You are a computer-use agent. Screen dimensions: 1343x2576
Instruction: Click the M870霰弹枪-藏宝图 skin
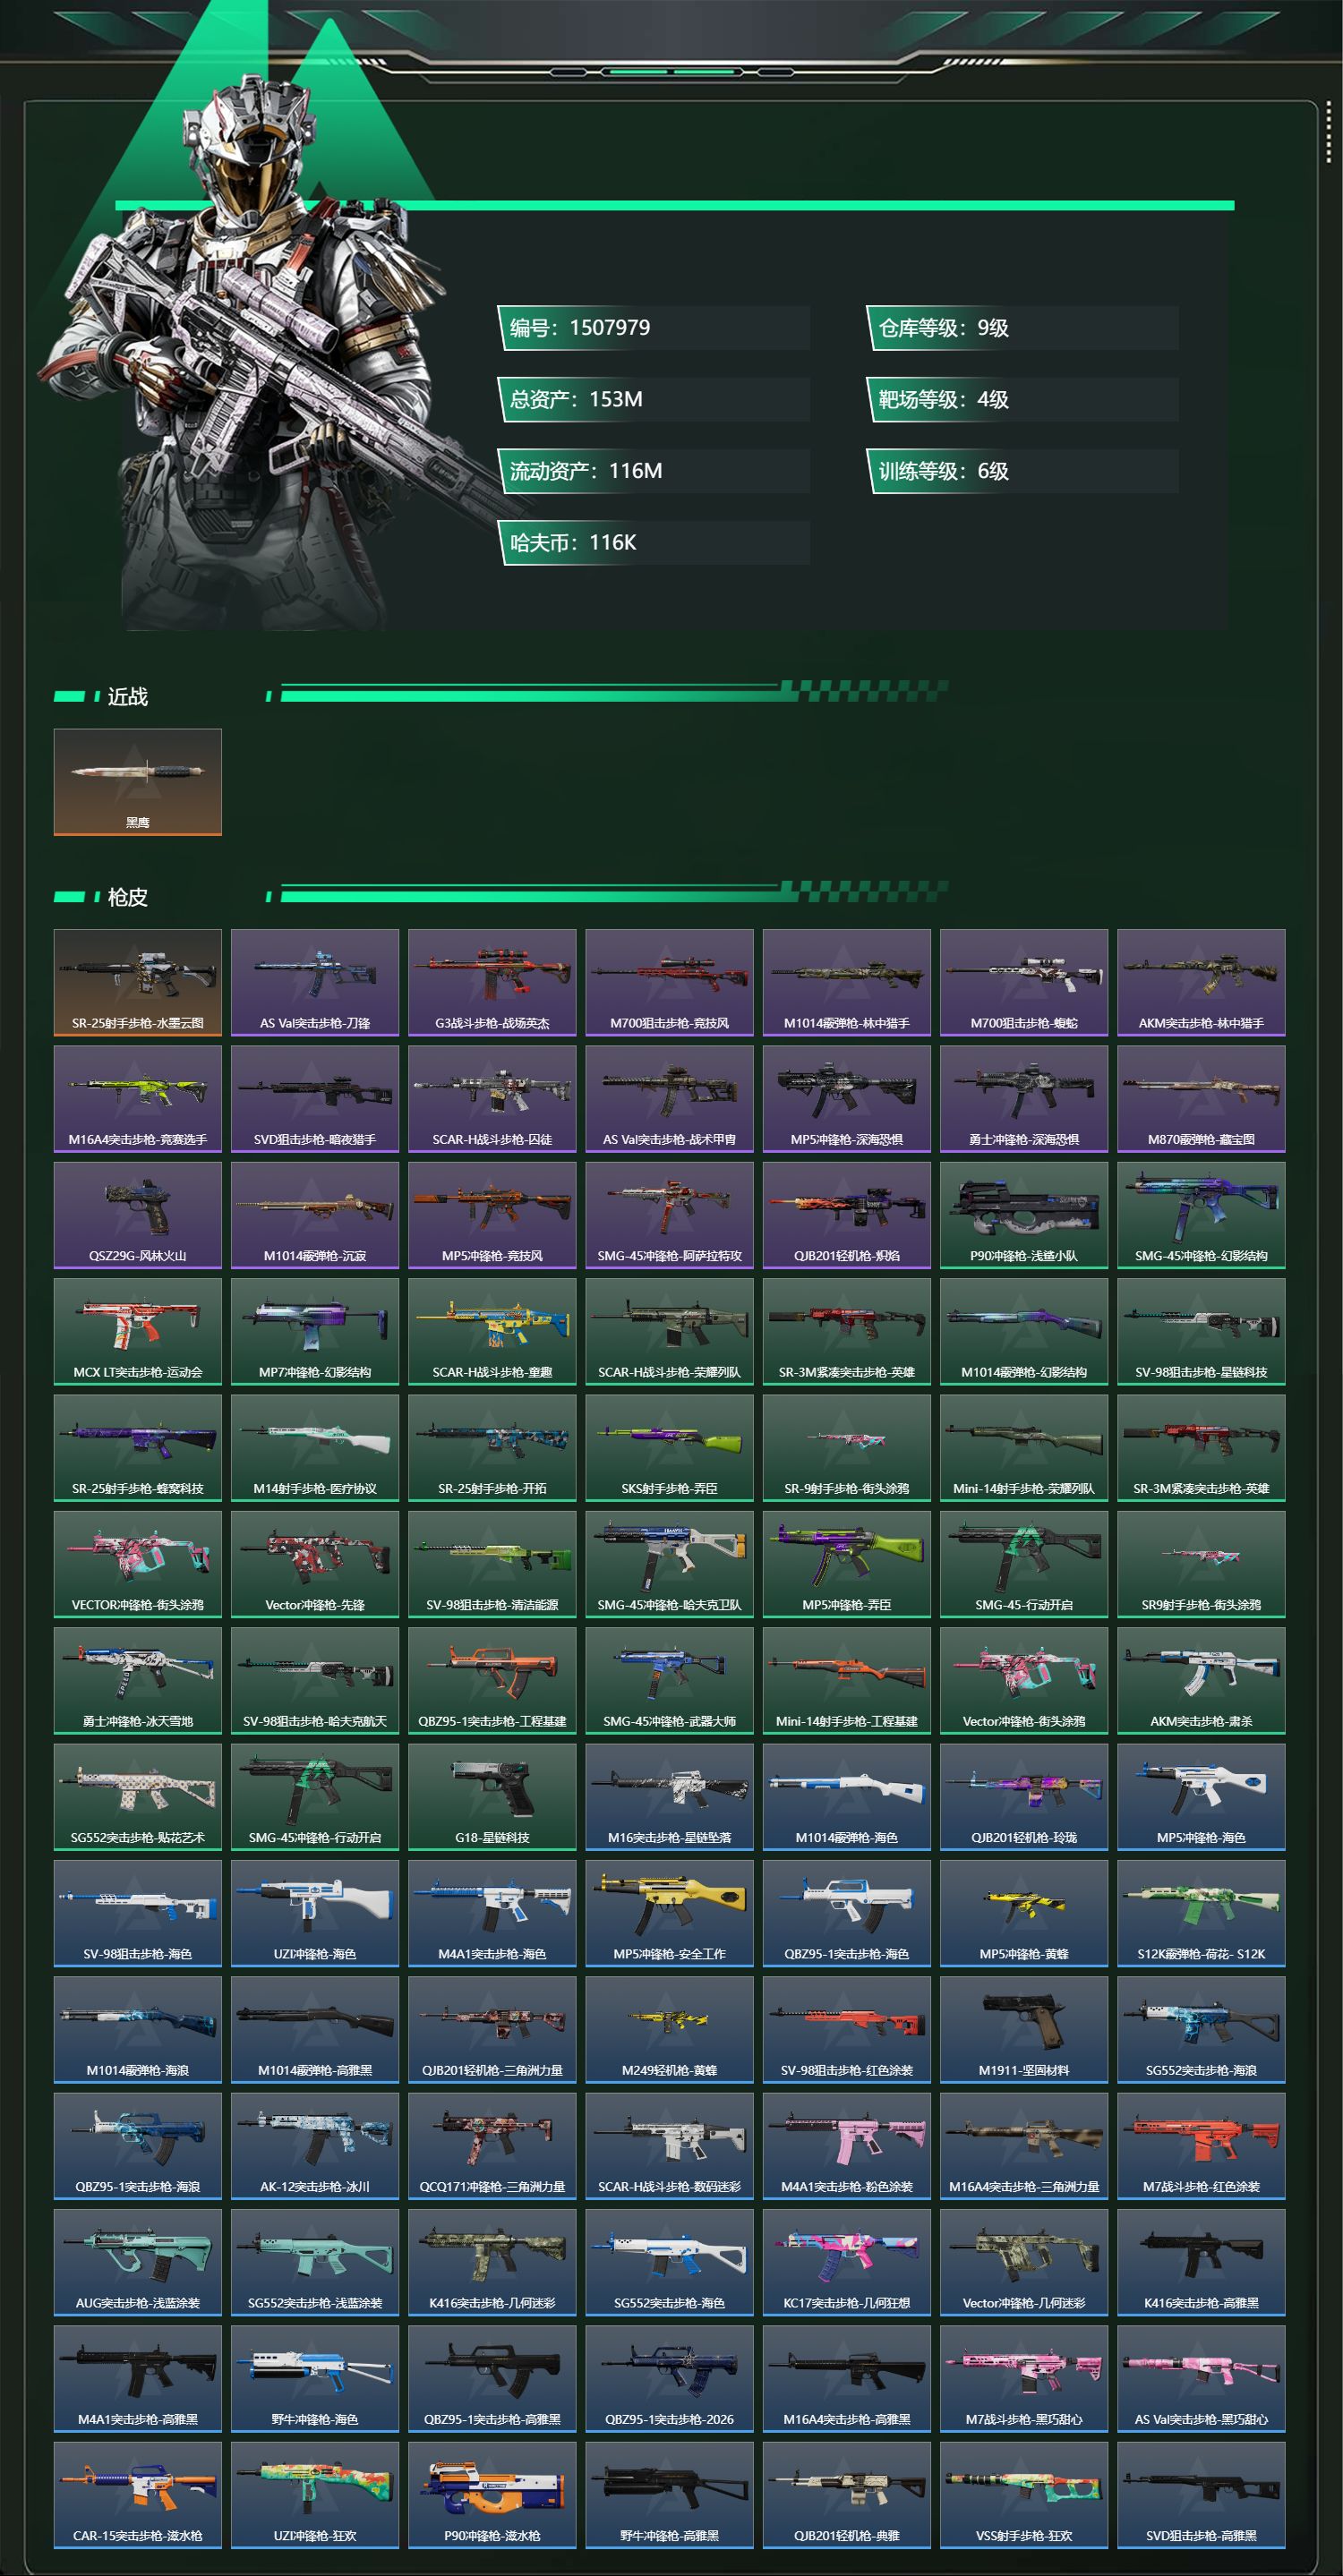click(1201, 1099)
